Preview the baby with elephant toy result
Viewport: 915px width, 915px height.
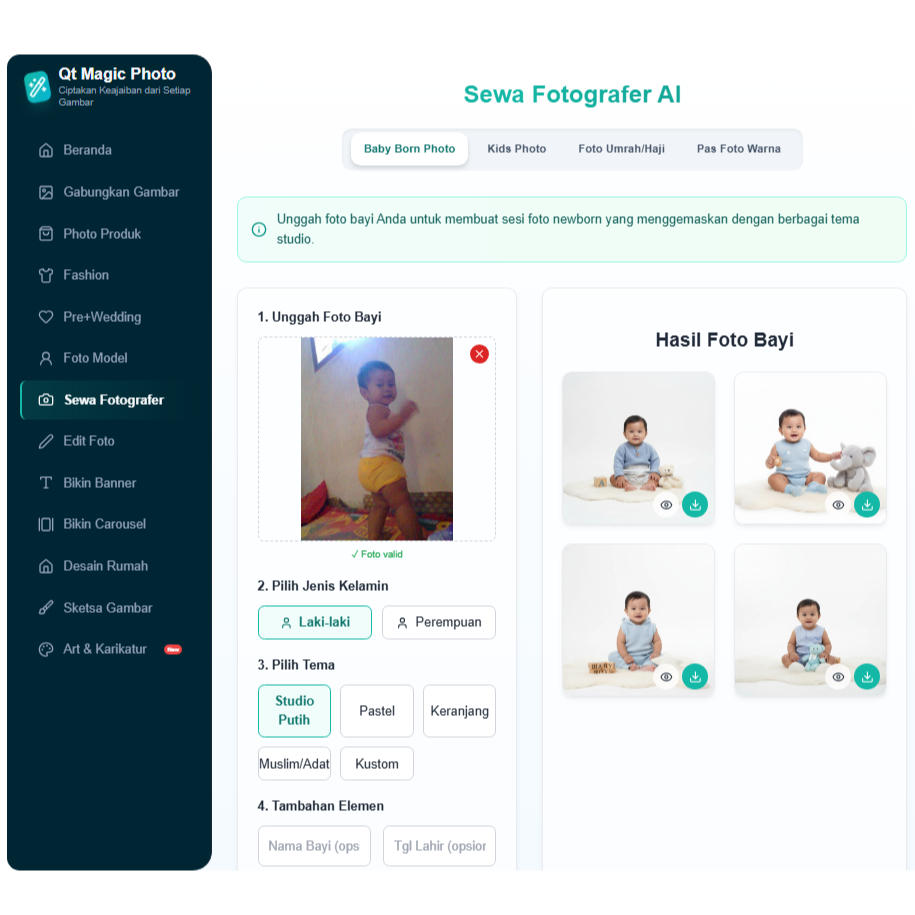pyautogui.click(x=838, y=505)
